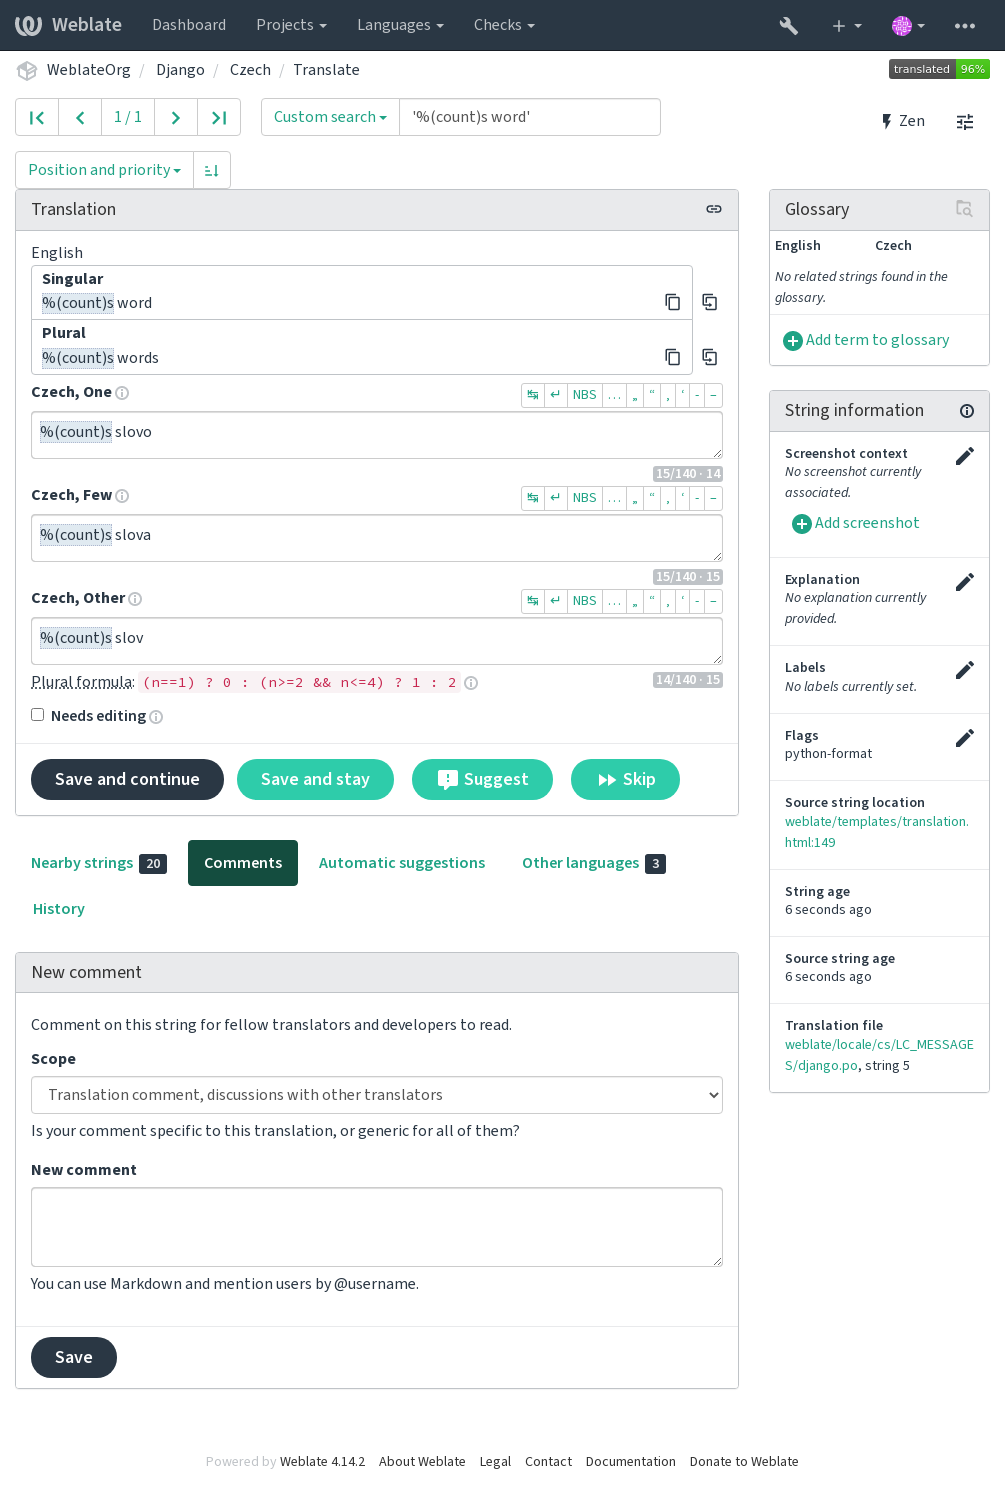
Task: Check the Needs editing checkbox
Action: (x=38, y=715)
